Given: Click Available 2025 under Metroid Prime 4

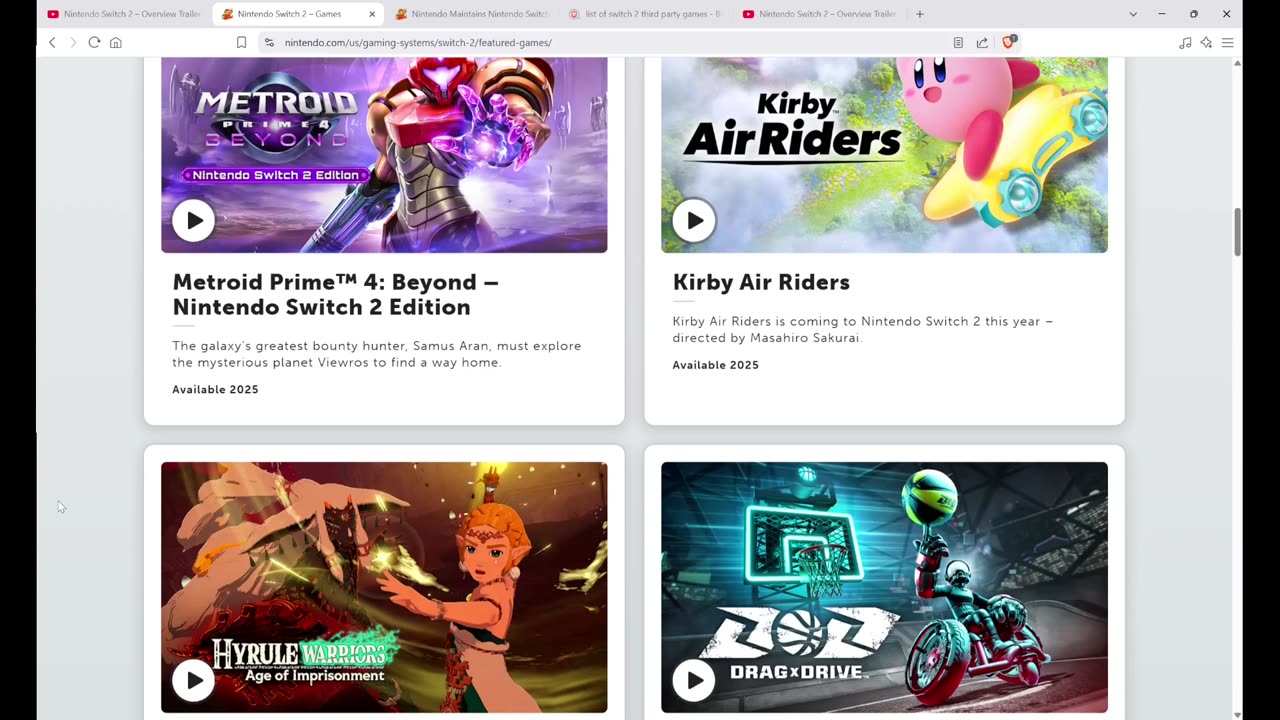Looking at the screenshot, I should click(x=215, y=390).
